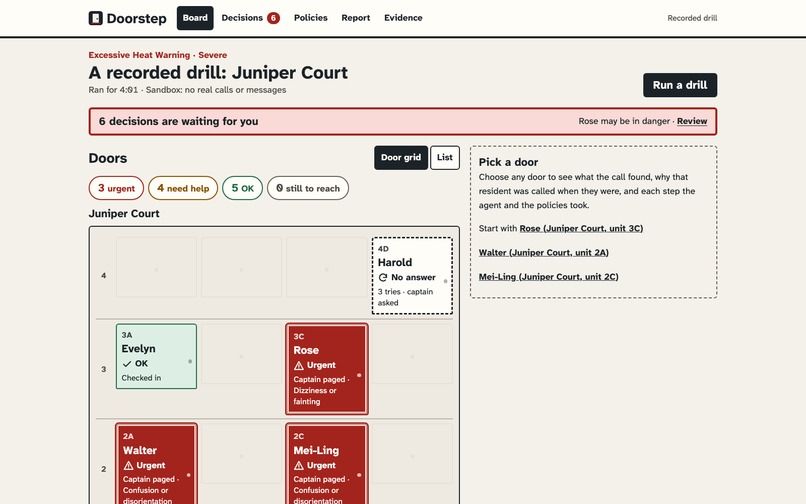Image resolution: width=806 pixels, height=504 pixels.
Task: Filter doors by 3 urgent
Action: click(116, 188)
